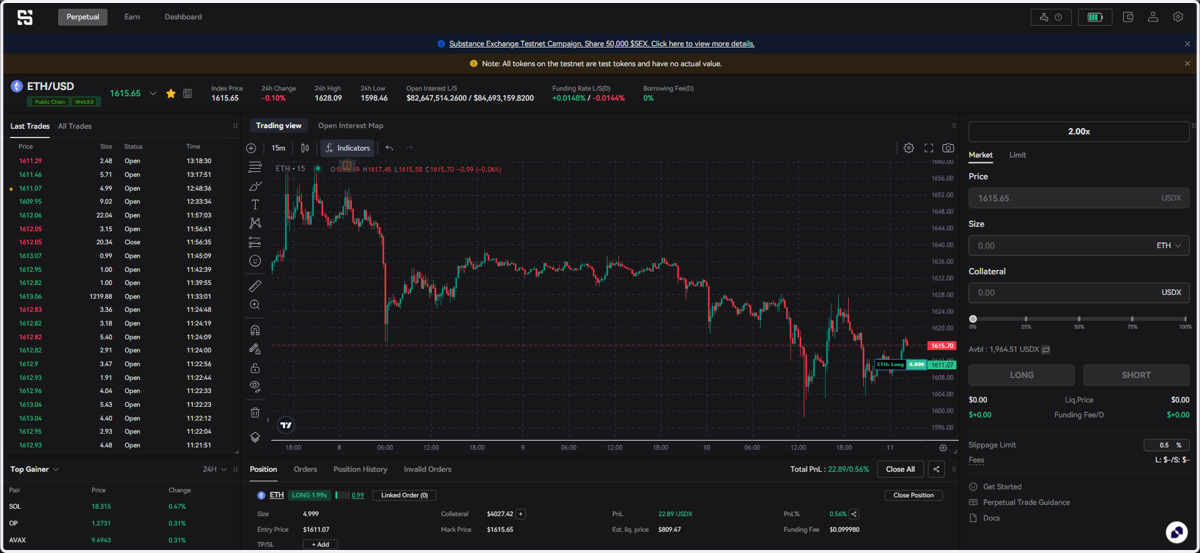
Task: Click the trash remove drawings icon
Action: pyautogui.click(x=255, y=412)
